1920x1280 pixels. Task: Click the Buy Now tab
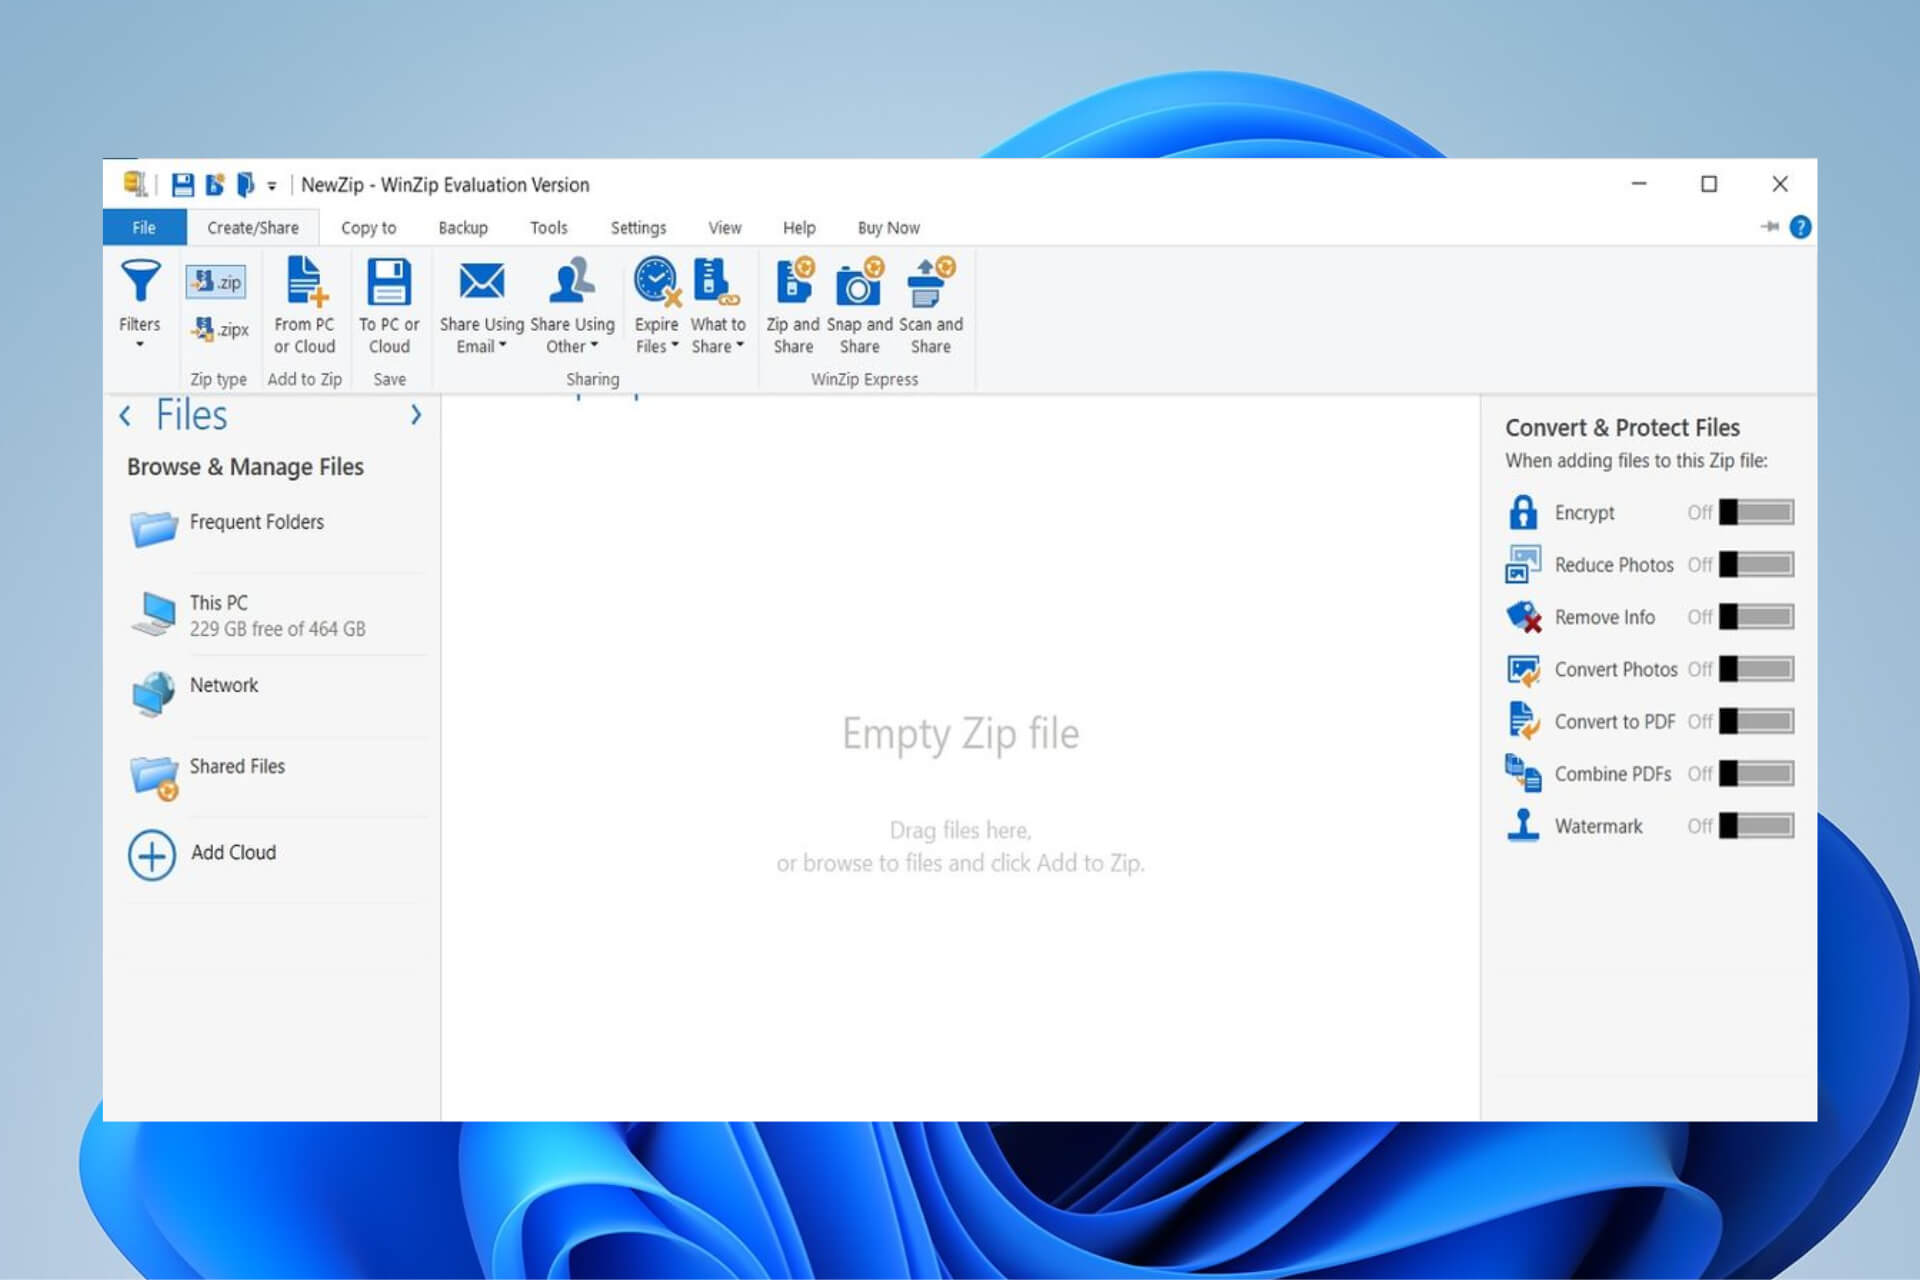(x=888, y=228)
